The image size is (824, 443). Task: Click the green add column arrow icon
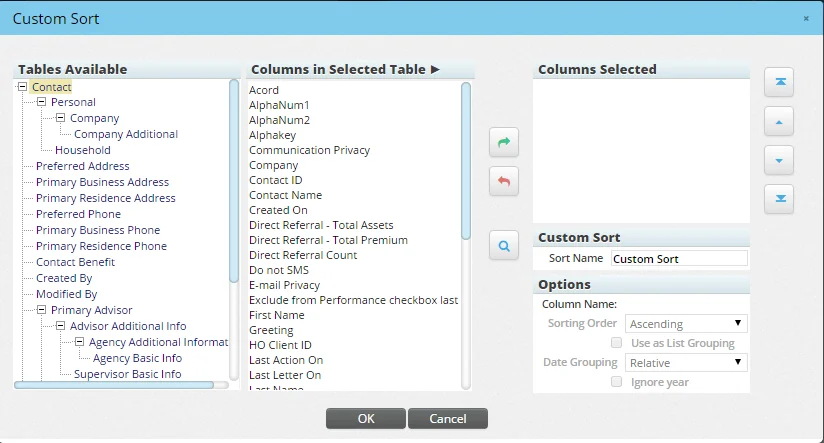coord(504,143)
